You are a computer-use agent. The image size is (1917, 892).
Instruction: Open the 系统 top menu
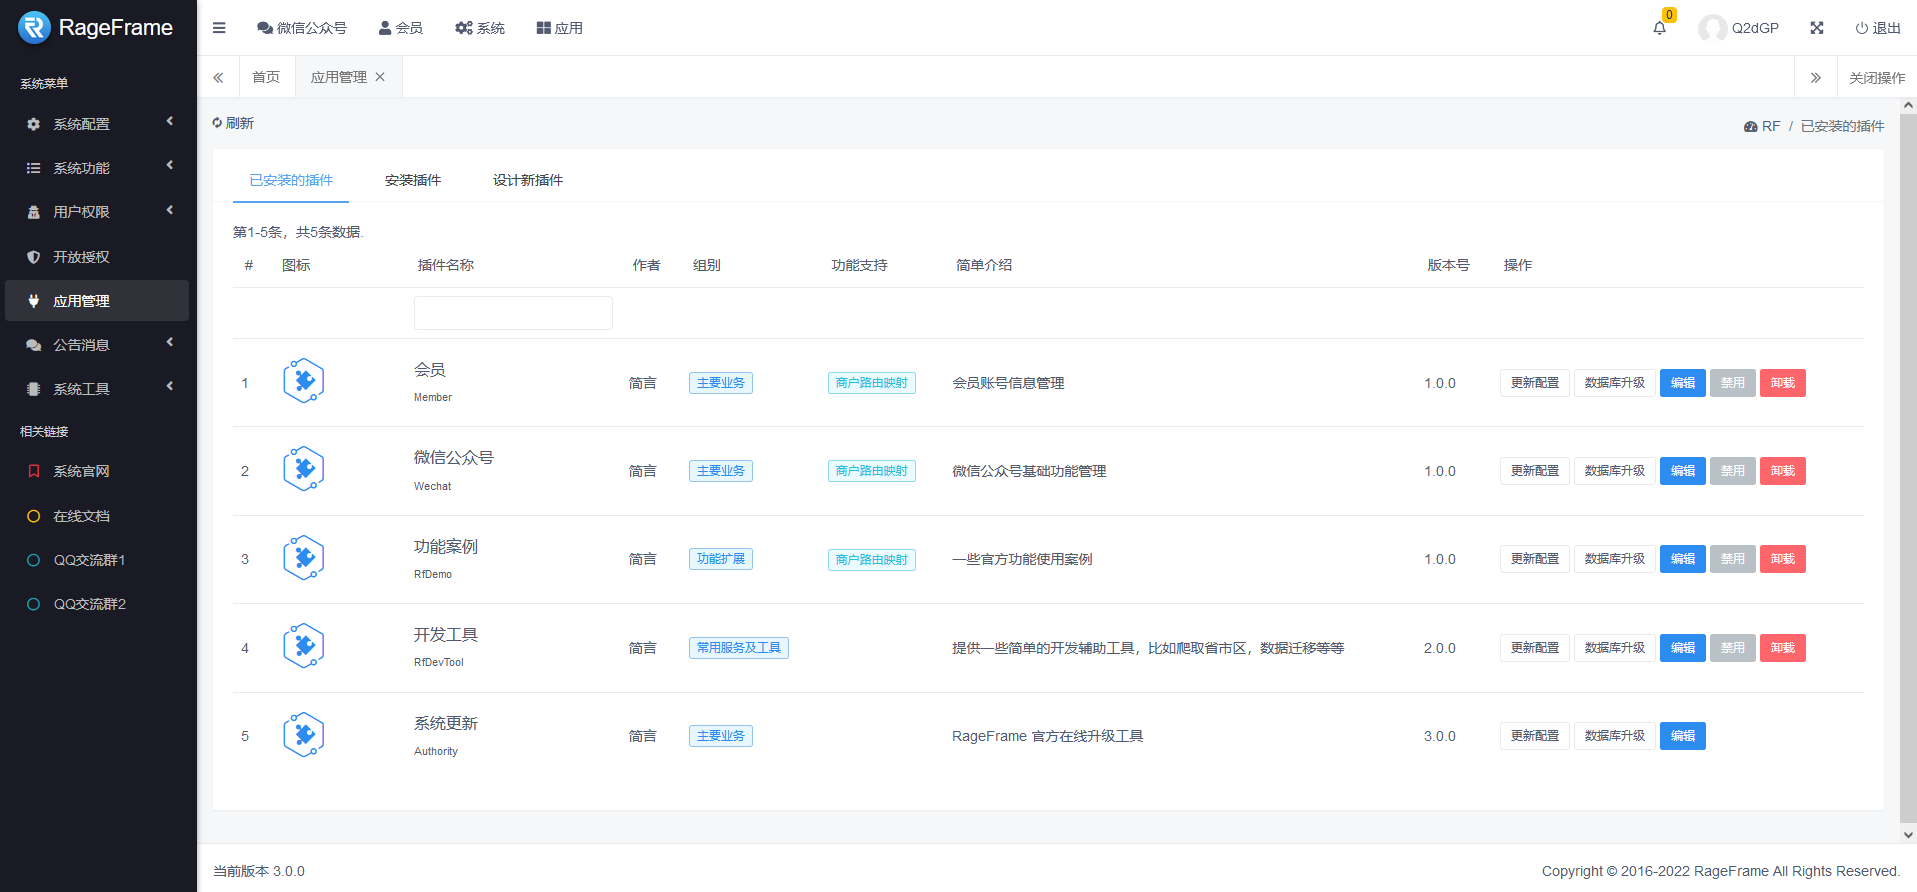pos(480,28)
